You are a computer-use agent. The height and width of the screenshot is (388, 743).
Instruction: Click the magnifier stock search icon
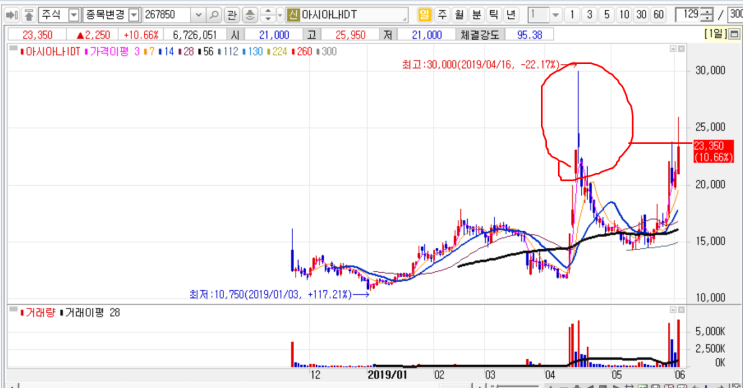click(x=214, y=15)
